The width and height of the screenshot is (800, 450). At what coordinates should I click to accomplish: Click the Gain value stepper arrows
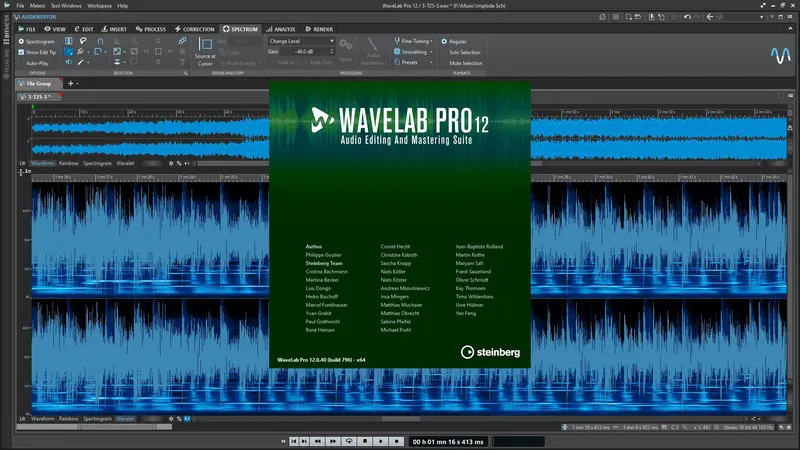pyautogui.click(x=332, y=52)
